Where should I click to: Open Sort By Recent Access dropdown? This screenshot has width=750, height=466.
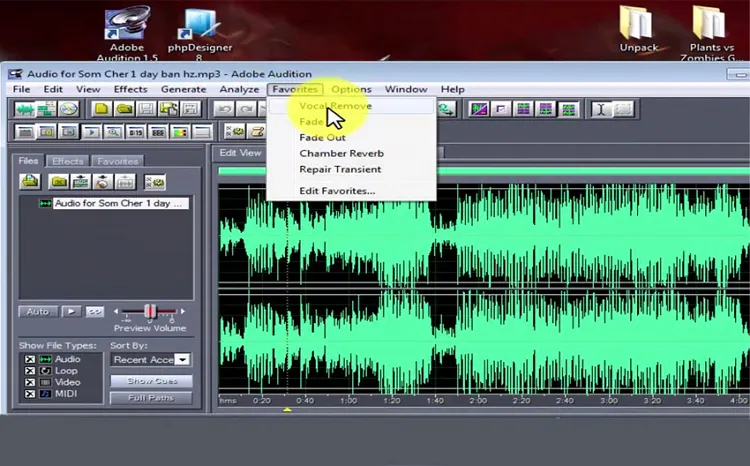(182, 359)
